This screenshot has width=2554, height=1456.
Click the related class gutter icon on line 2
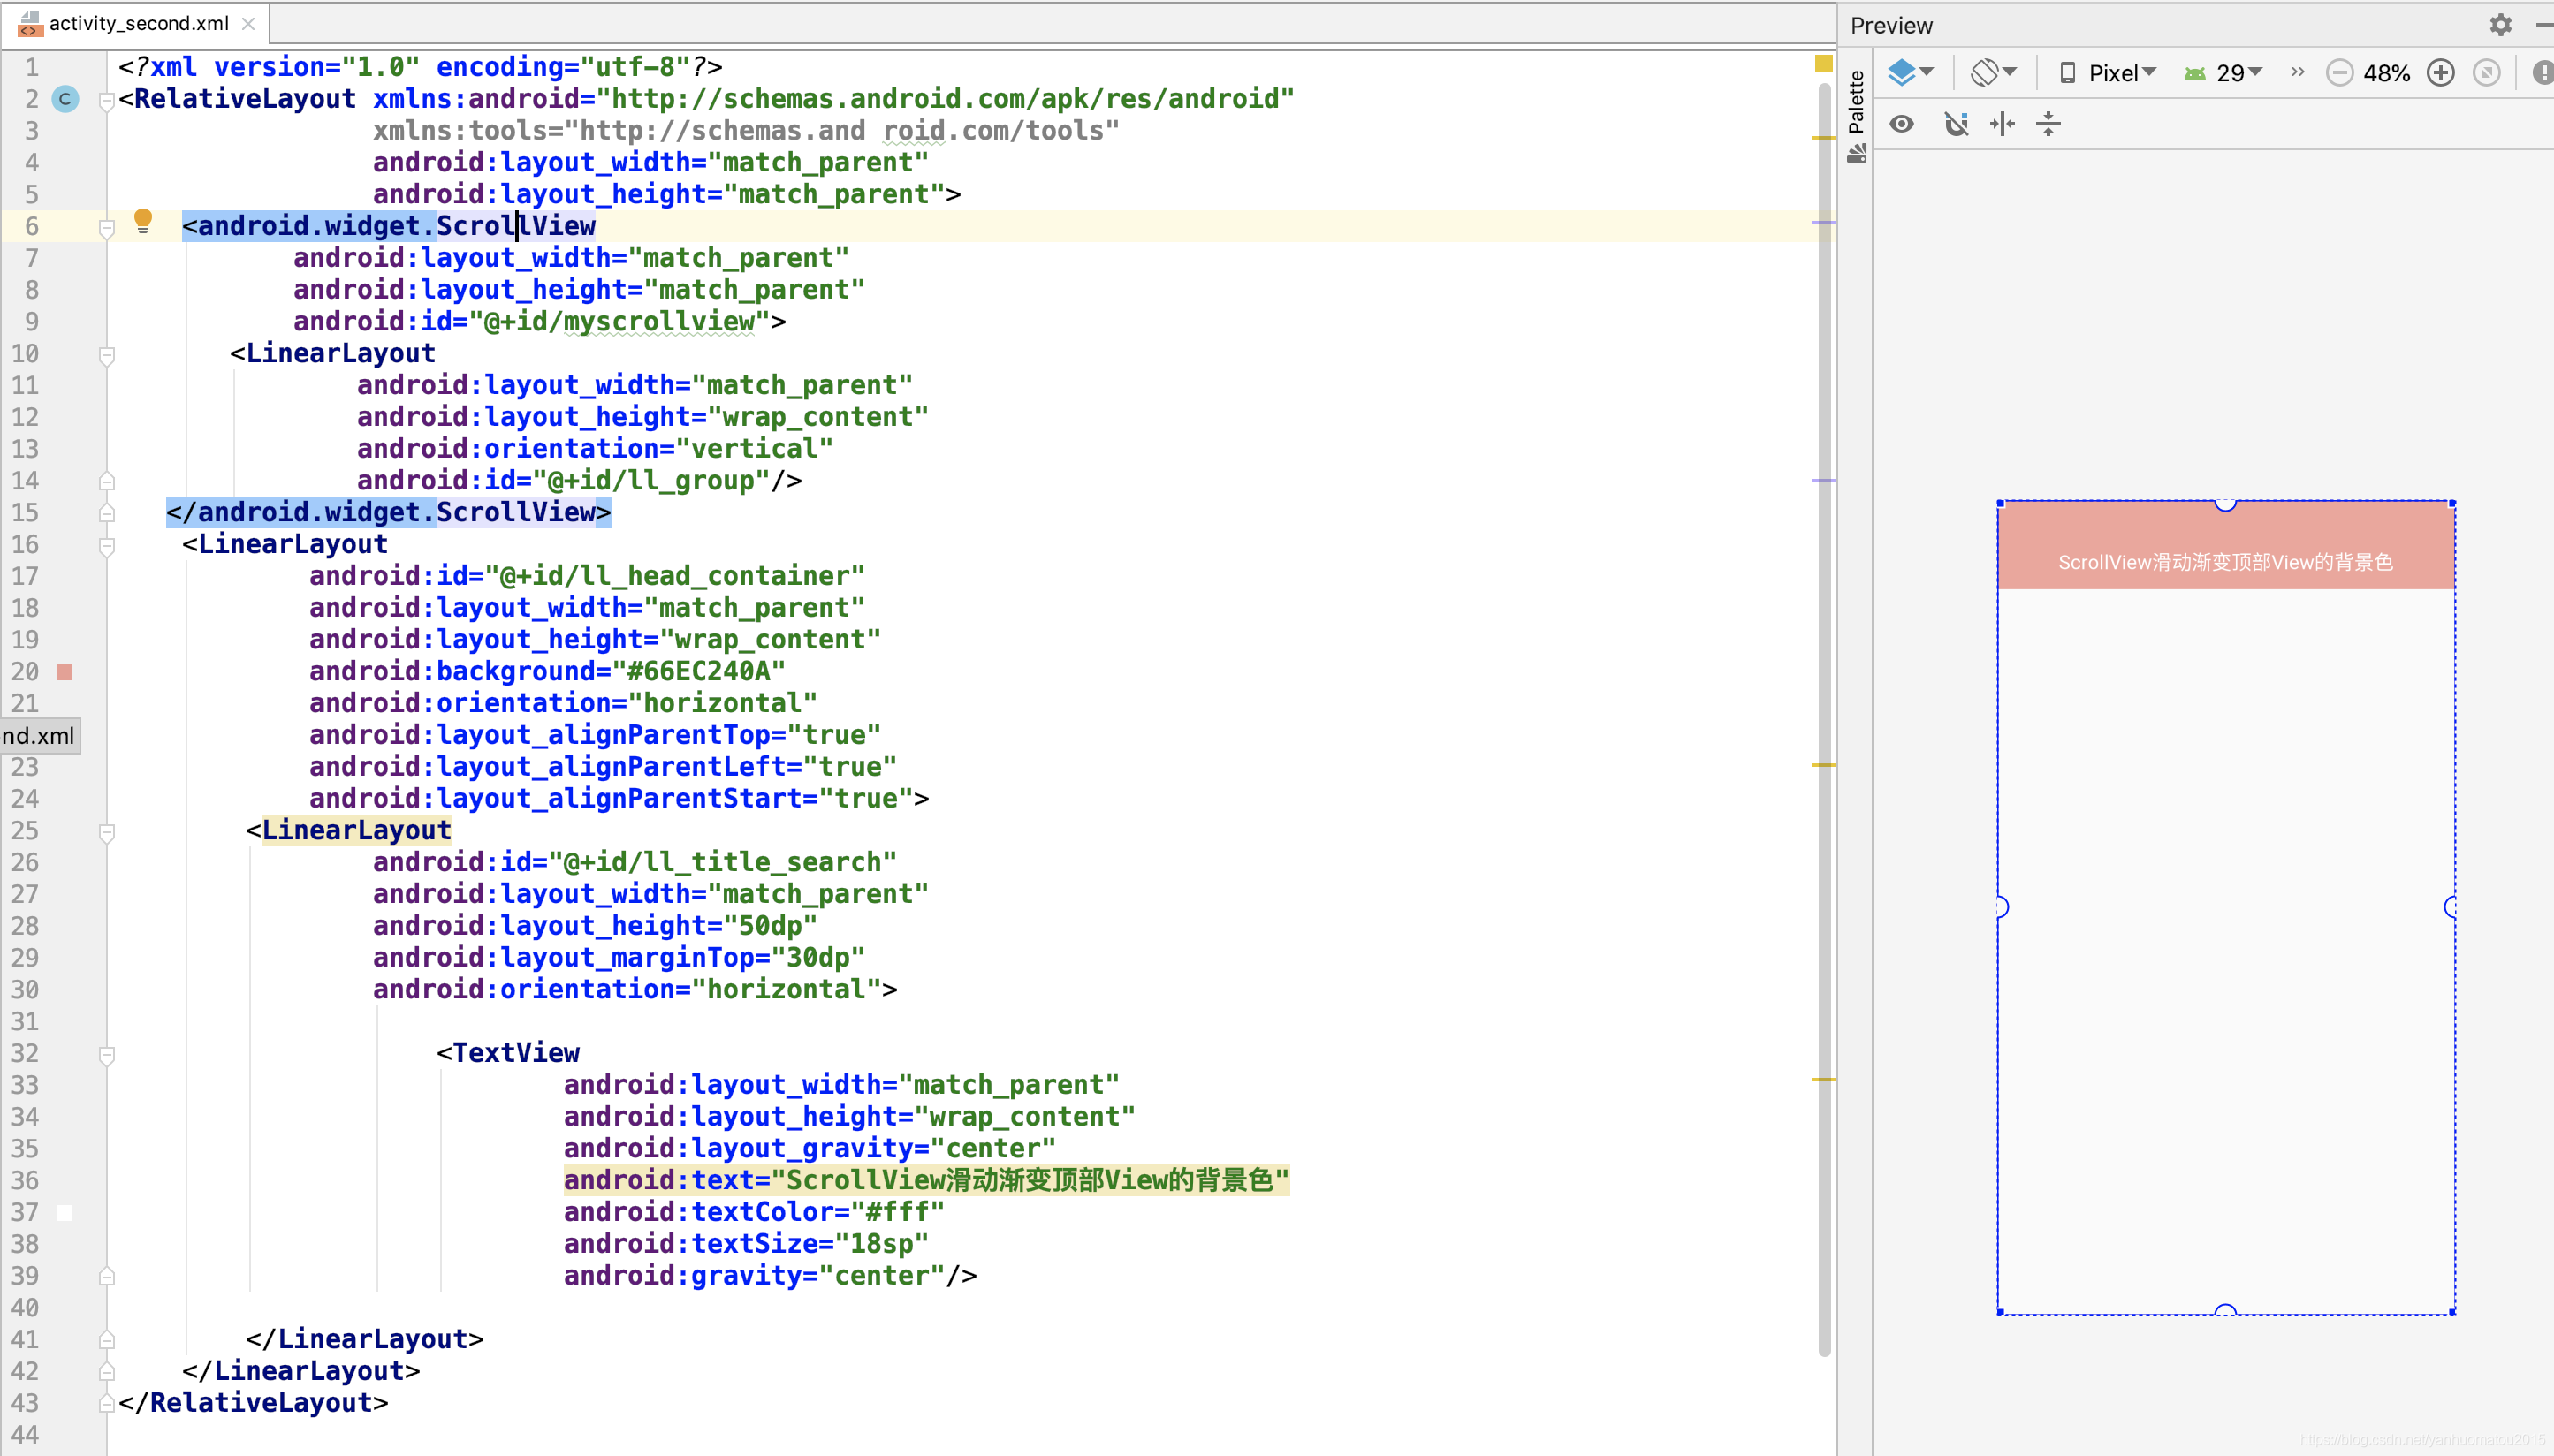point(65,99)
